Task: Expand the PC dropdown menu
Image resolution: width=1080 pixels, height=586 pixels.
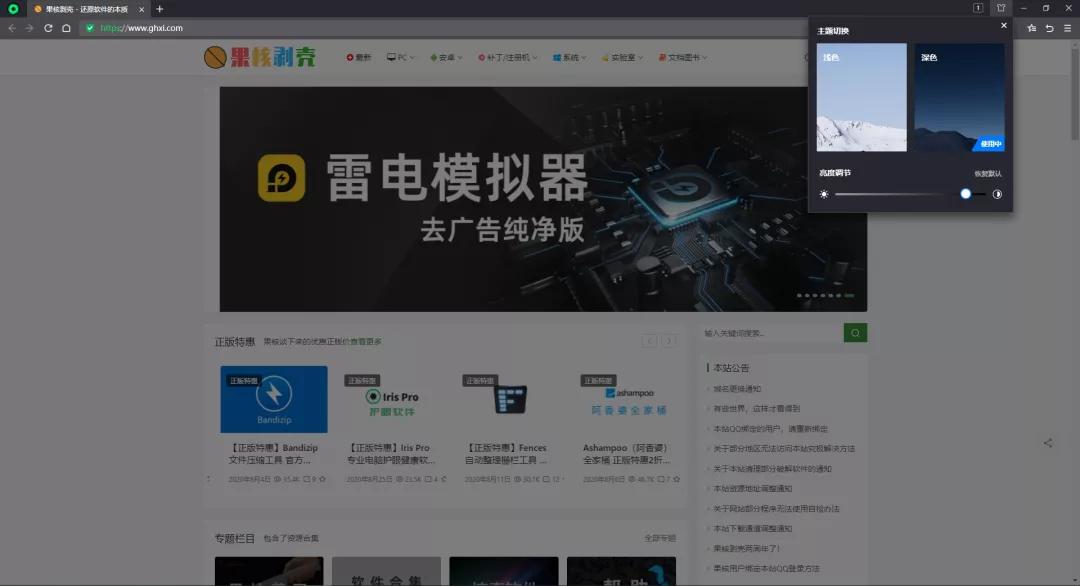Action: click(400, 57)
